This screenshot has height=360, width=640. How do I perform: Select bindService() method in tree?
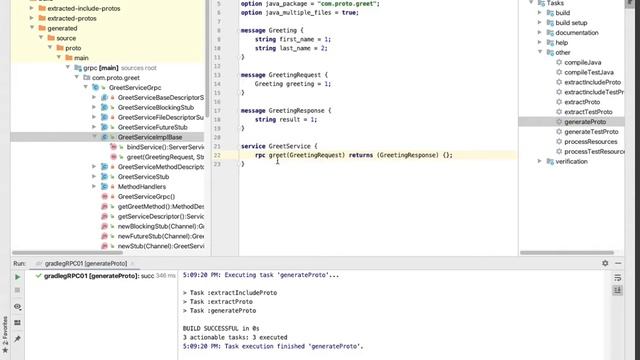(165, 147)
